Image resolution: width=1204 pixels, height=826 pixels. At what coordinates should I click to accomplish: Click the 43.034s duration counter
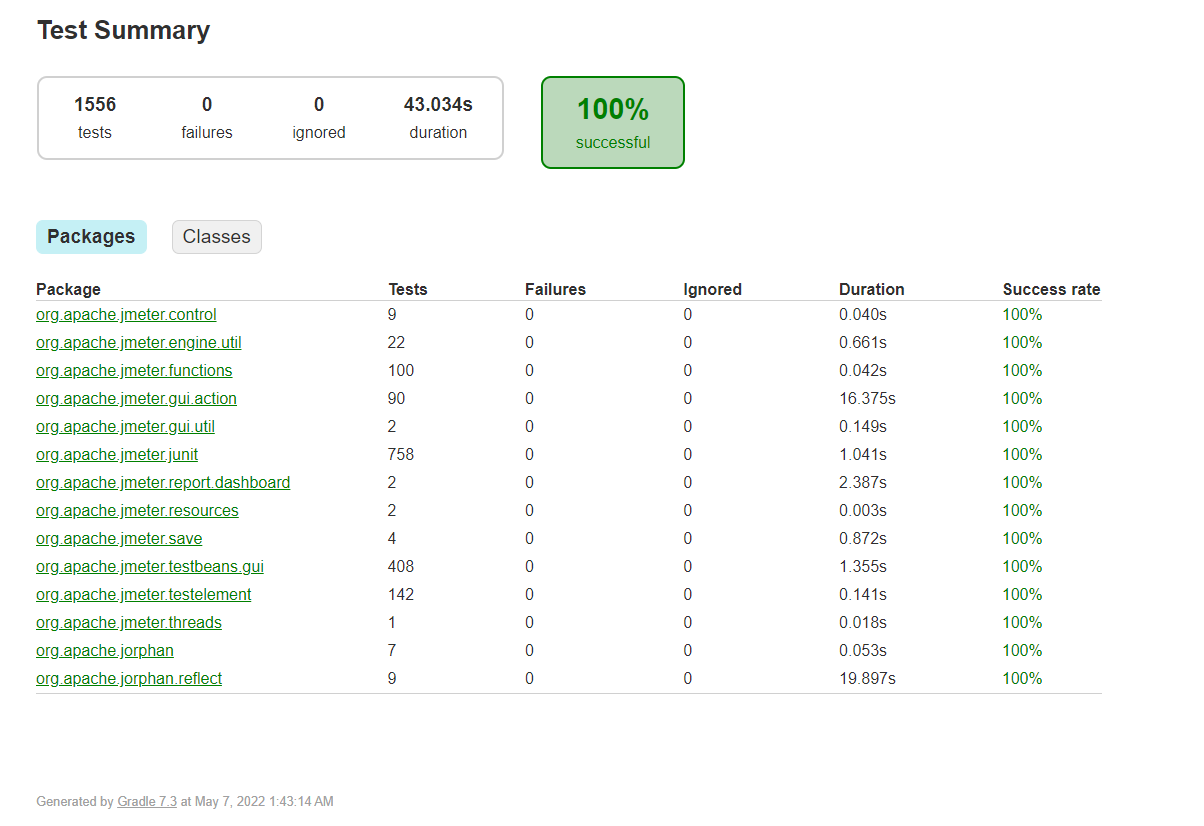click(x=438, y=117)
